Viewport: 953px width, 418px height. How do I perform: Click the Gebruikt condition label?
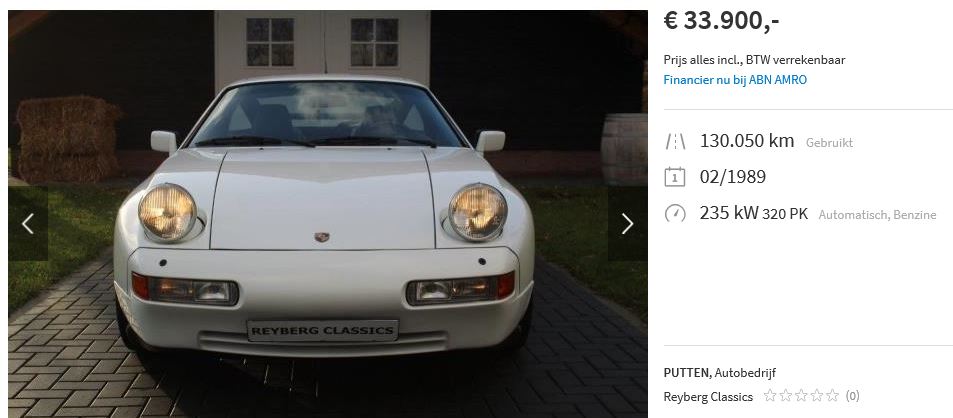coord(829,143)
